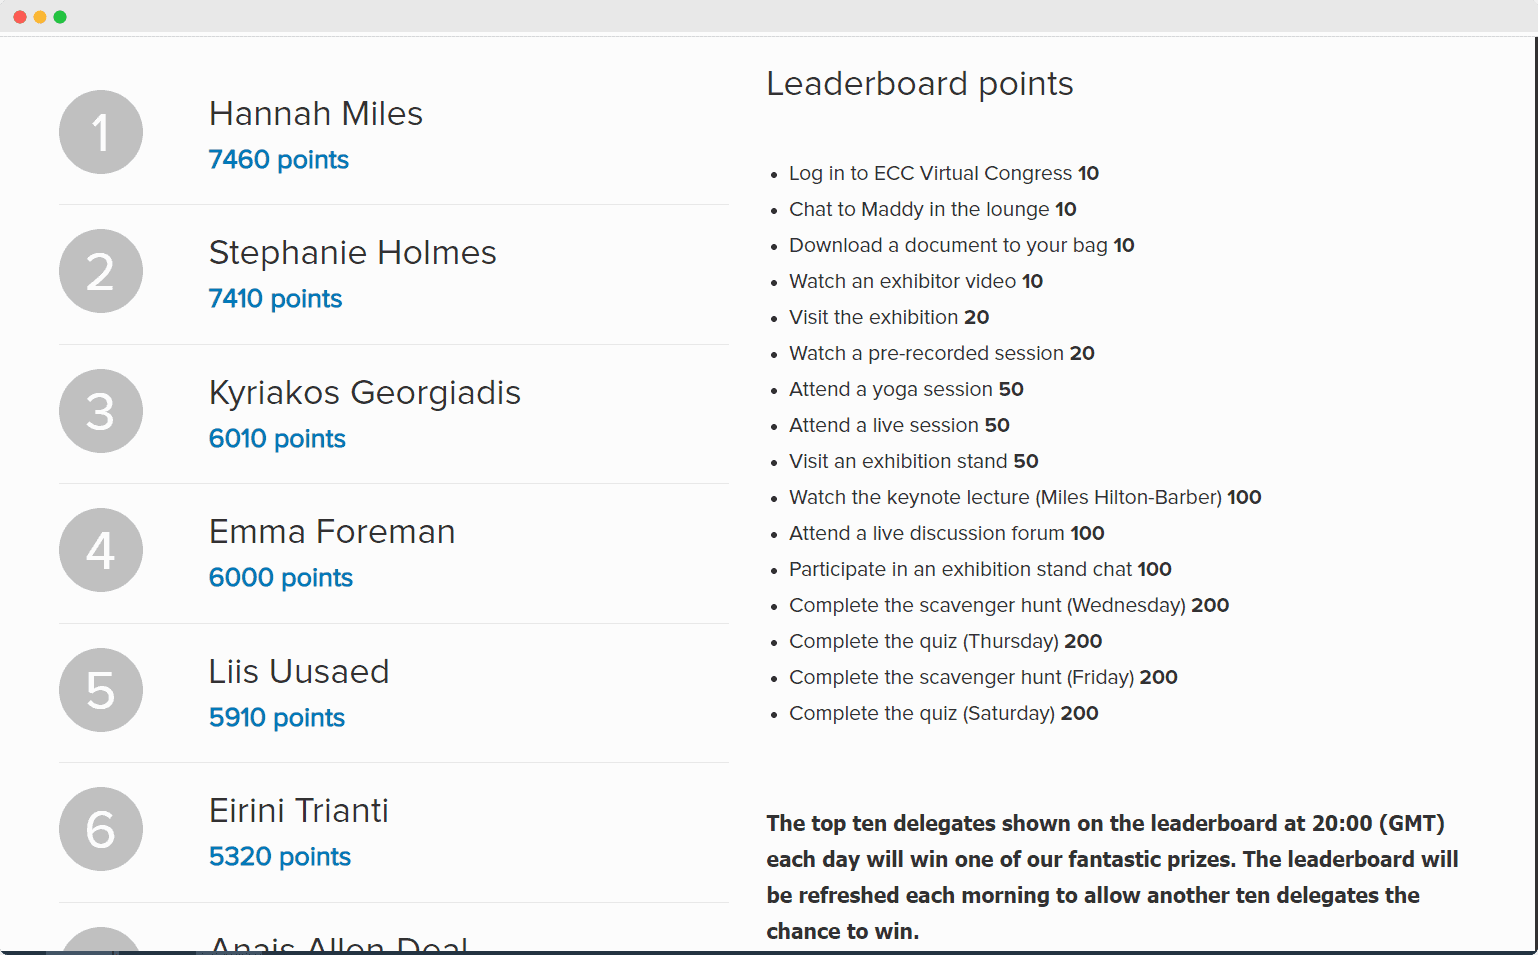The height and width of the screenshot is (955, 1538).
Task: Click the green zoom window control
Action: pyautogui.click(x=60, y=16)
